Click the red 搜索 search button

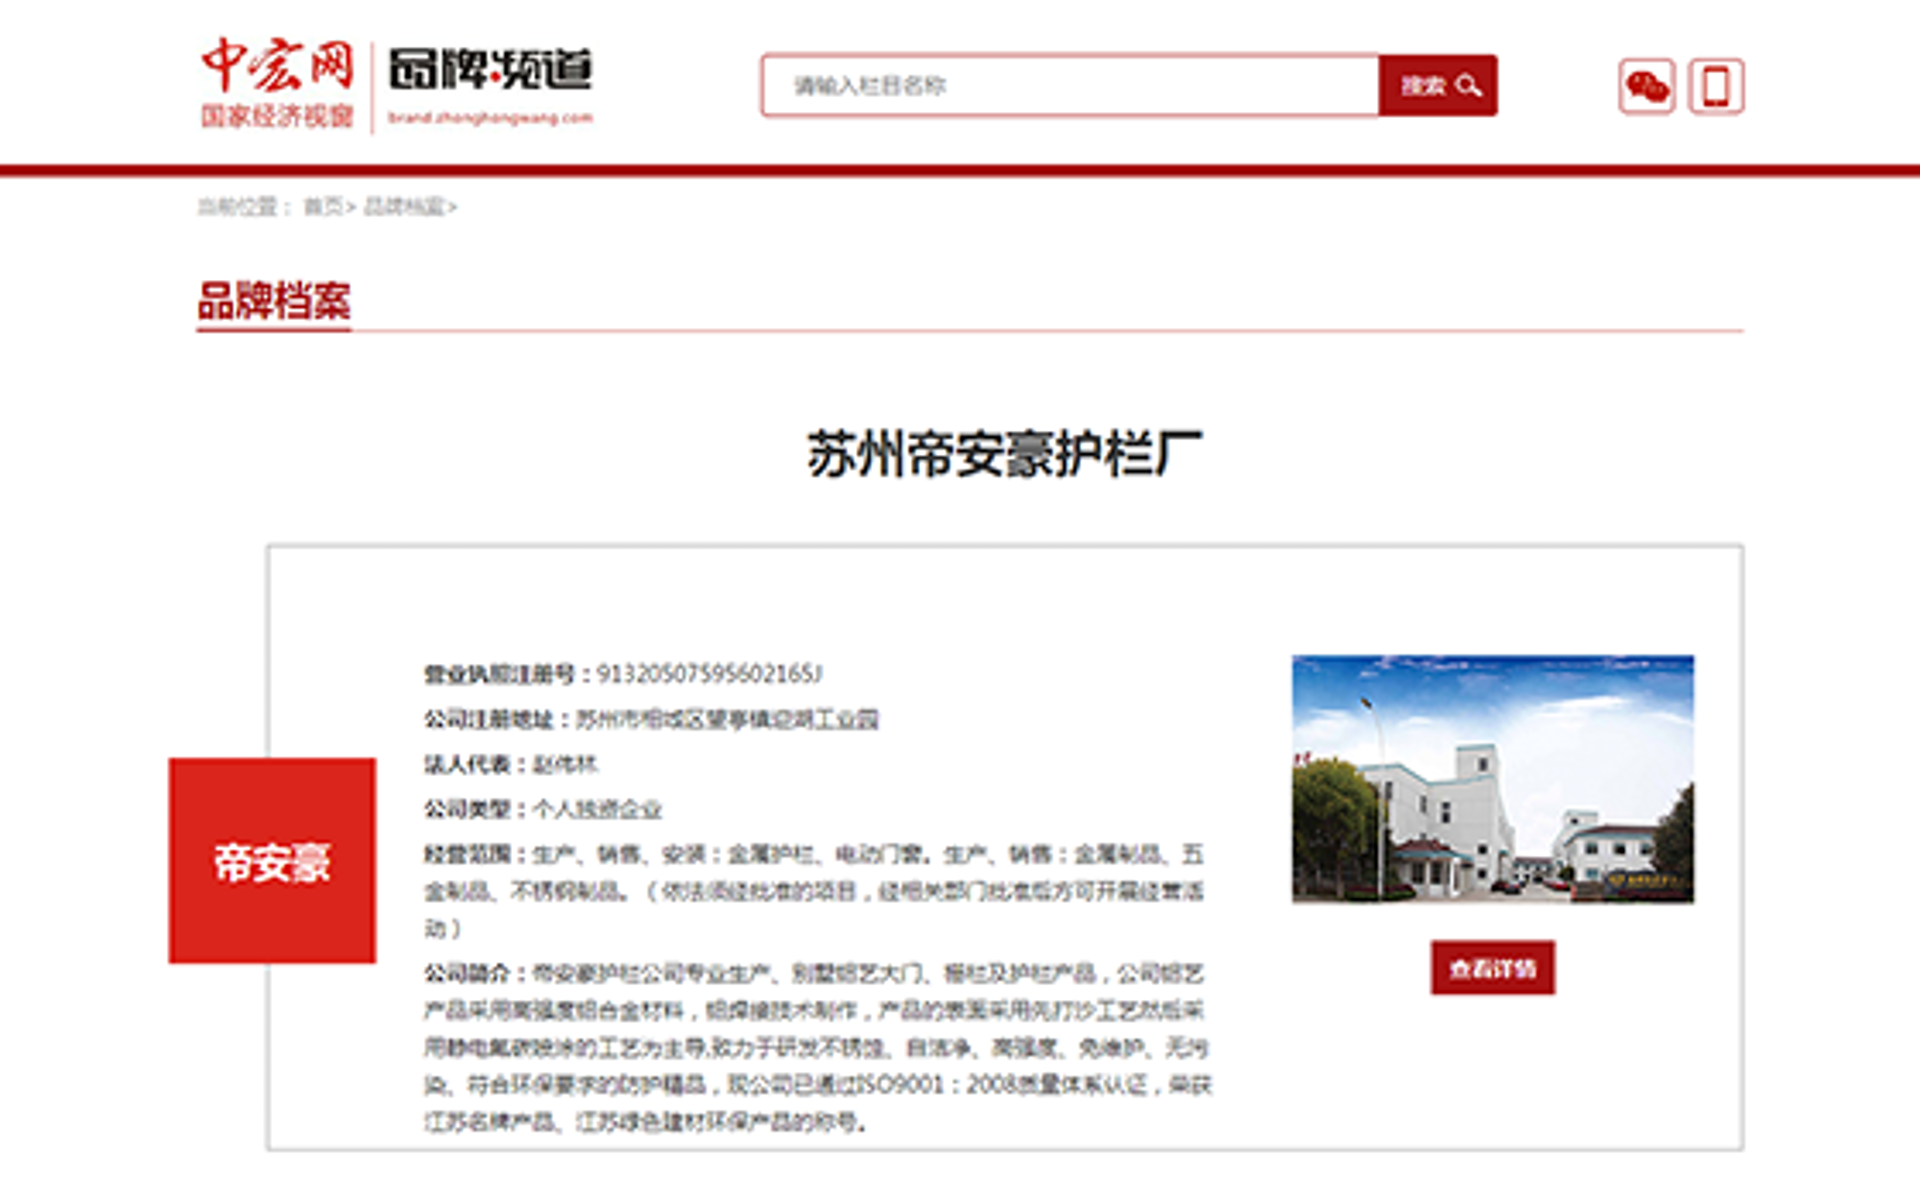(1437, 85)
